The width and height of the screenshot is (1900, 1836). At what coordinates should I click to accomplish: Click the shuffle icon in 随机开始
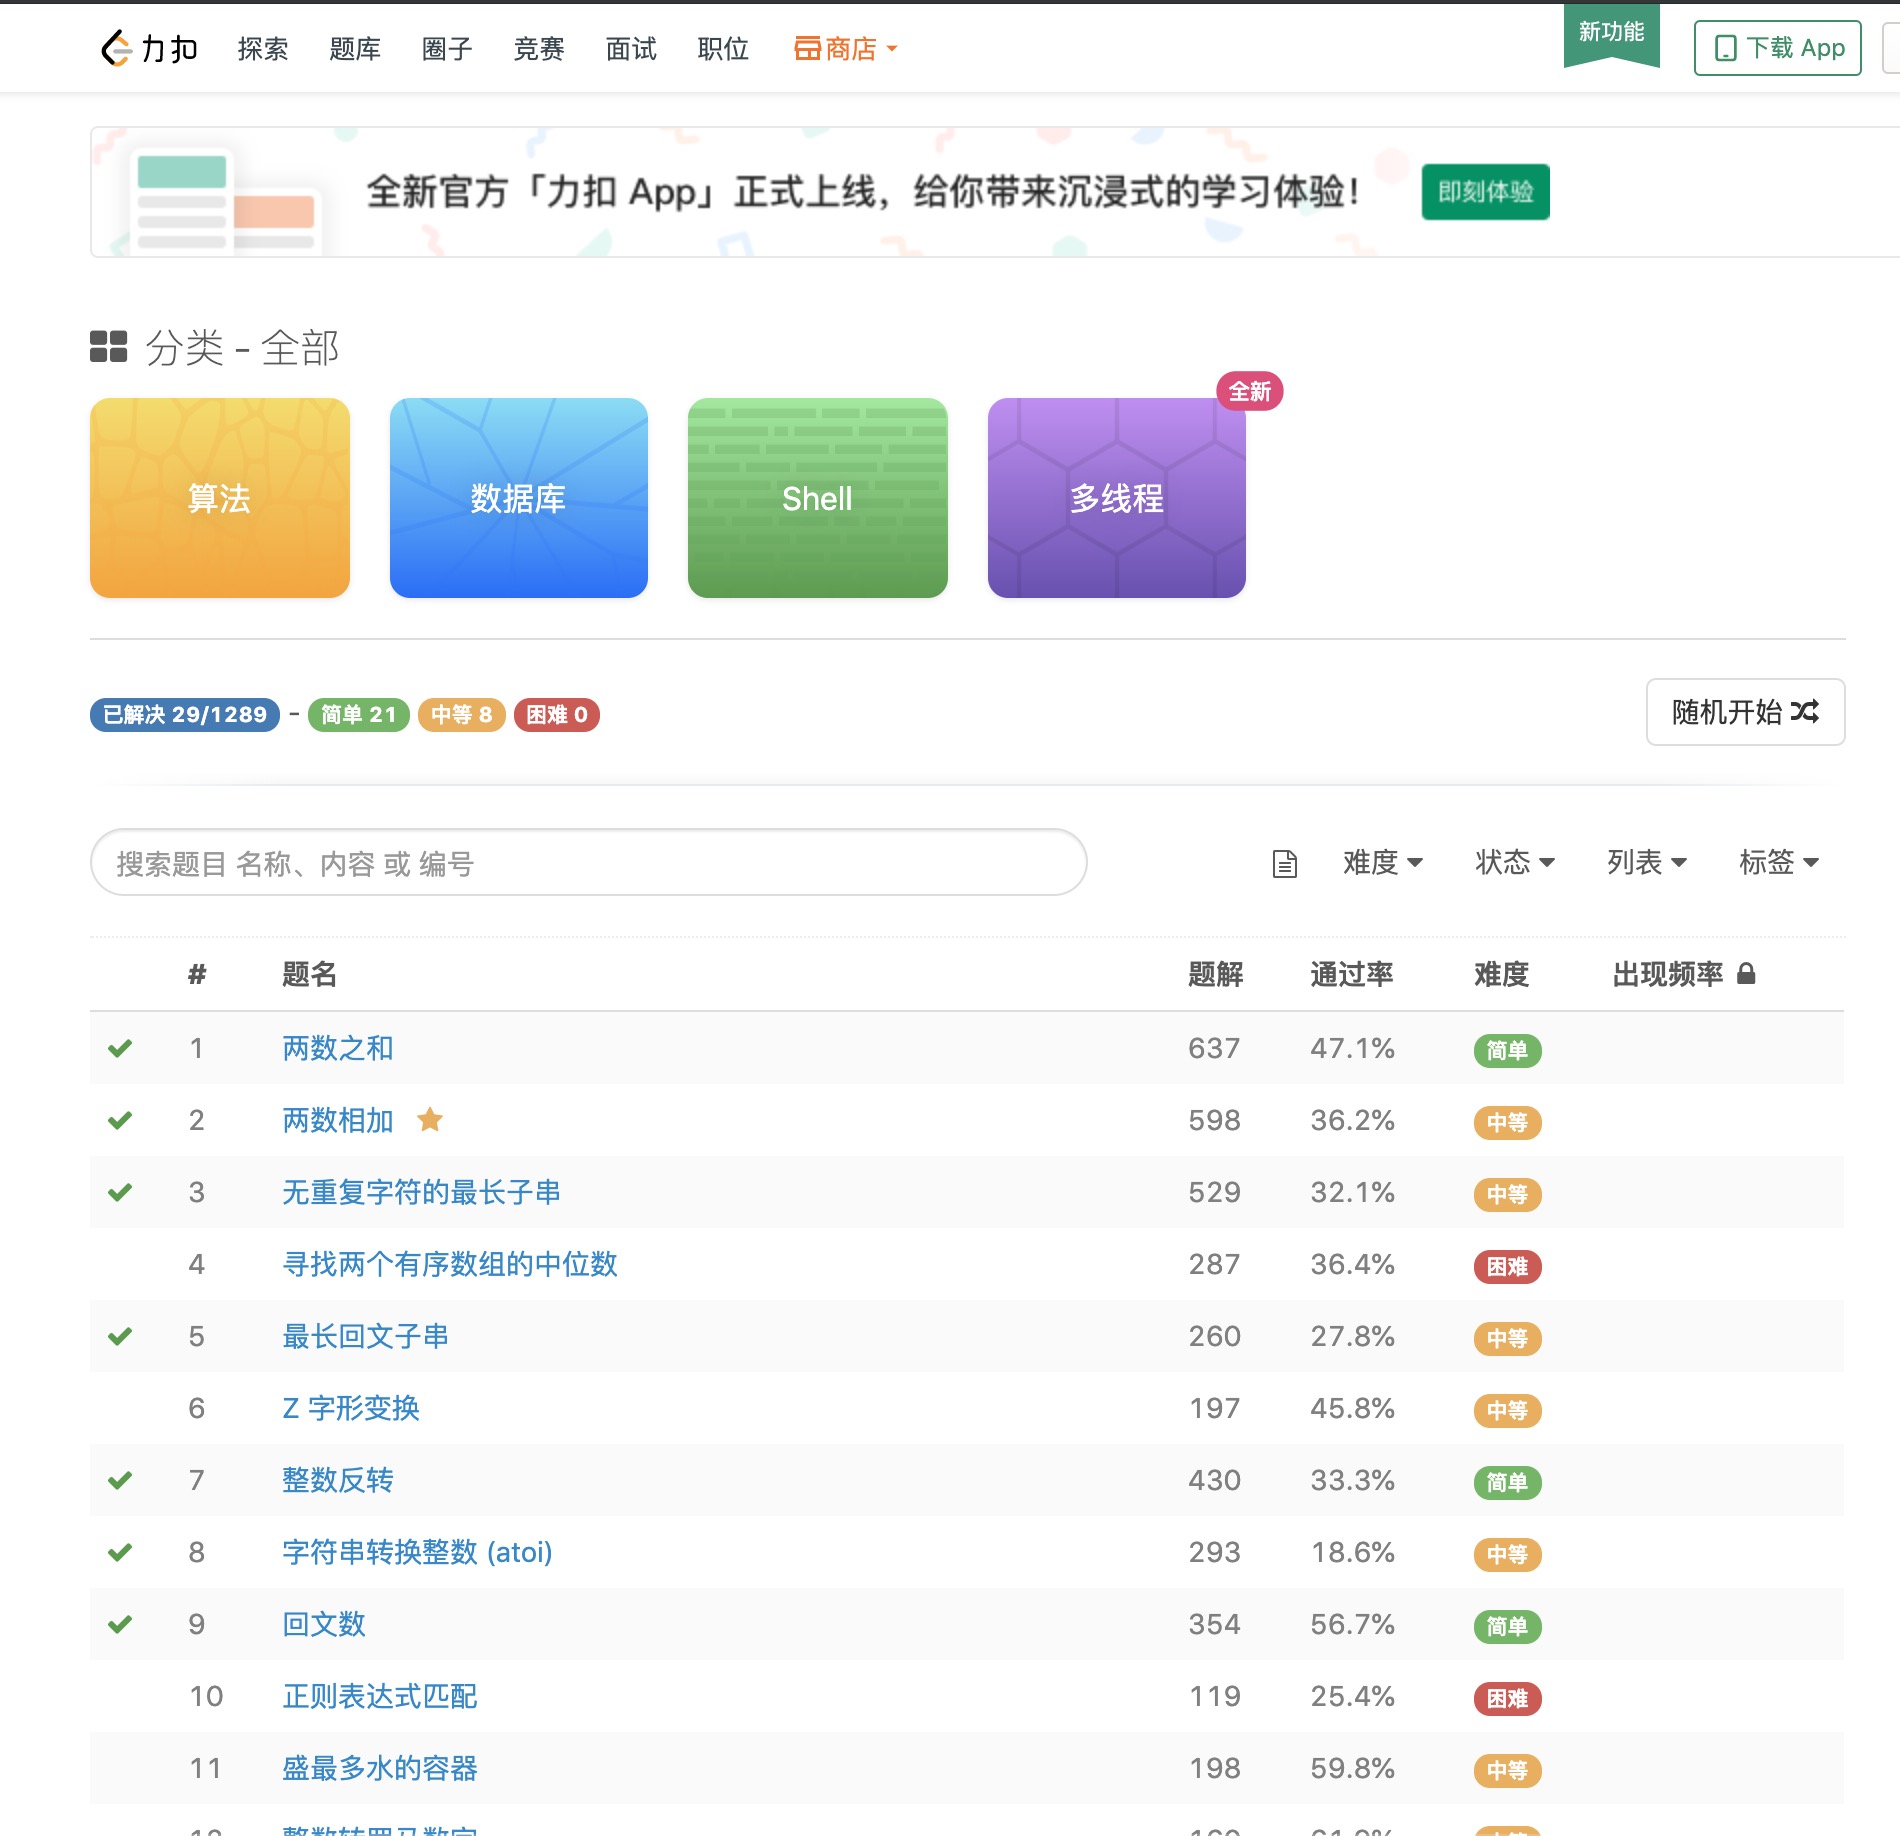(x=1805, y=711)
